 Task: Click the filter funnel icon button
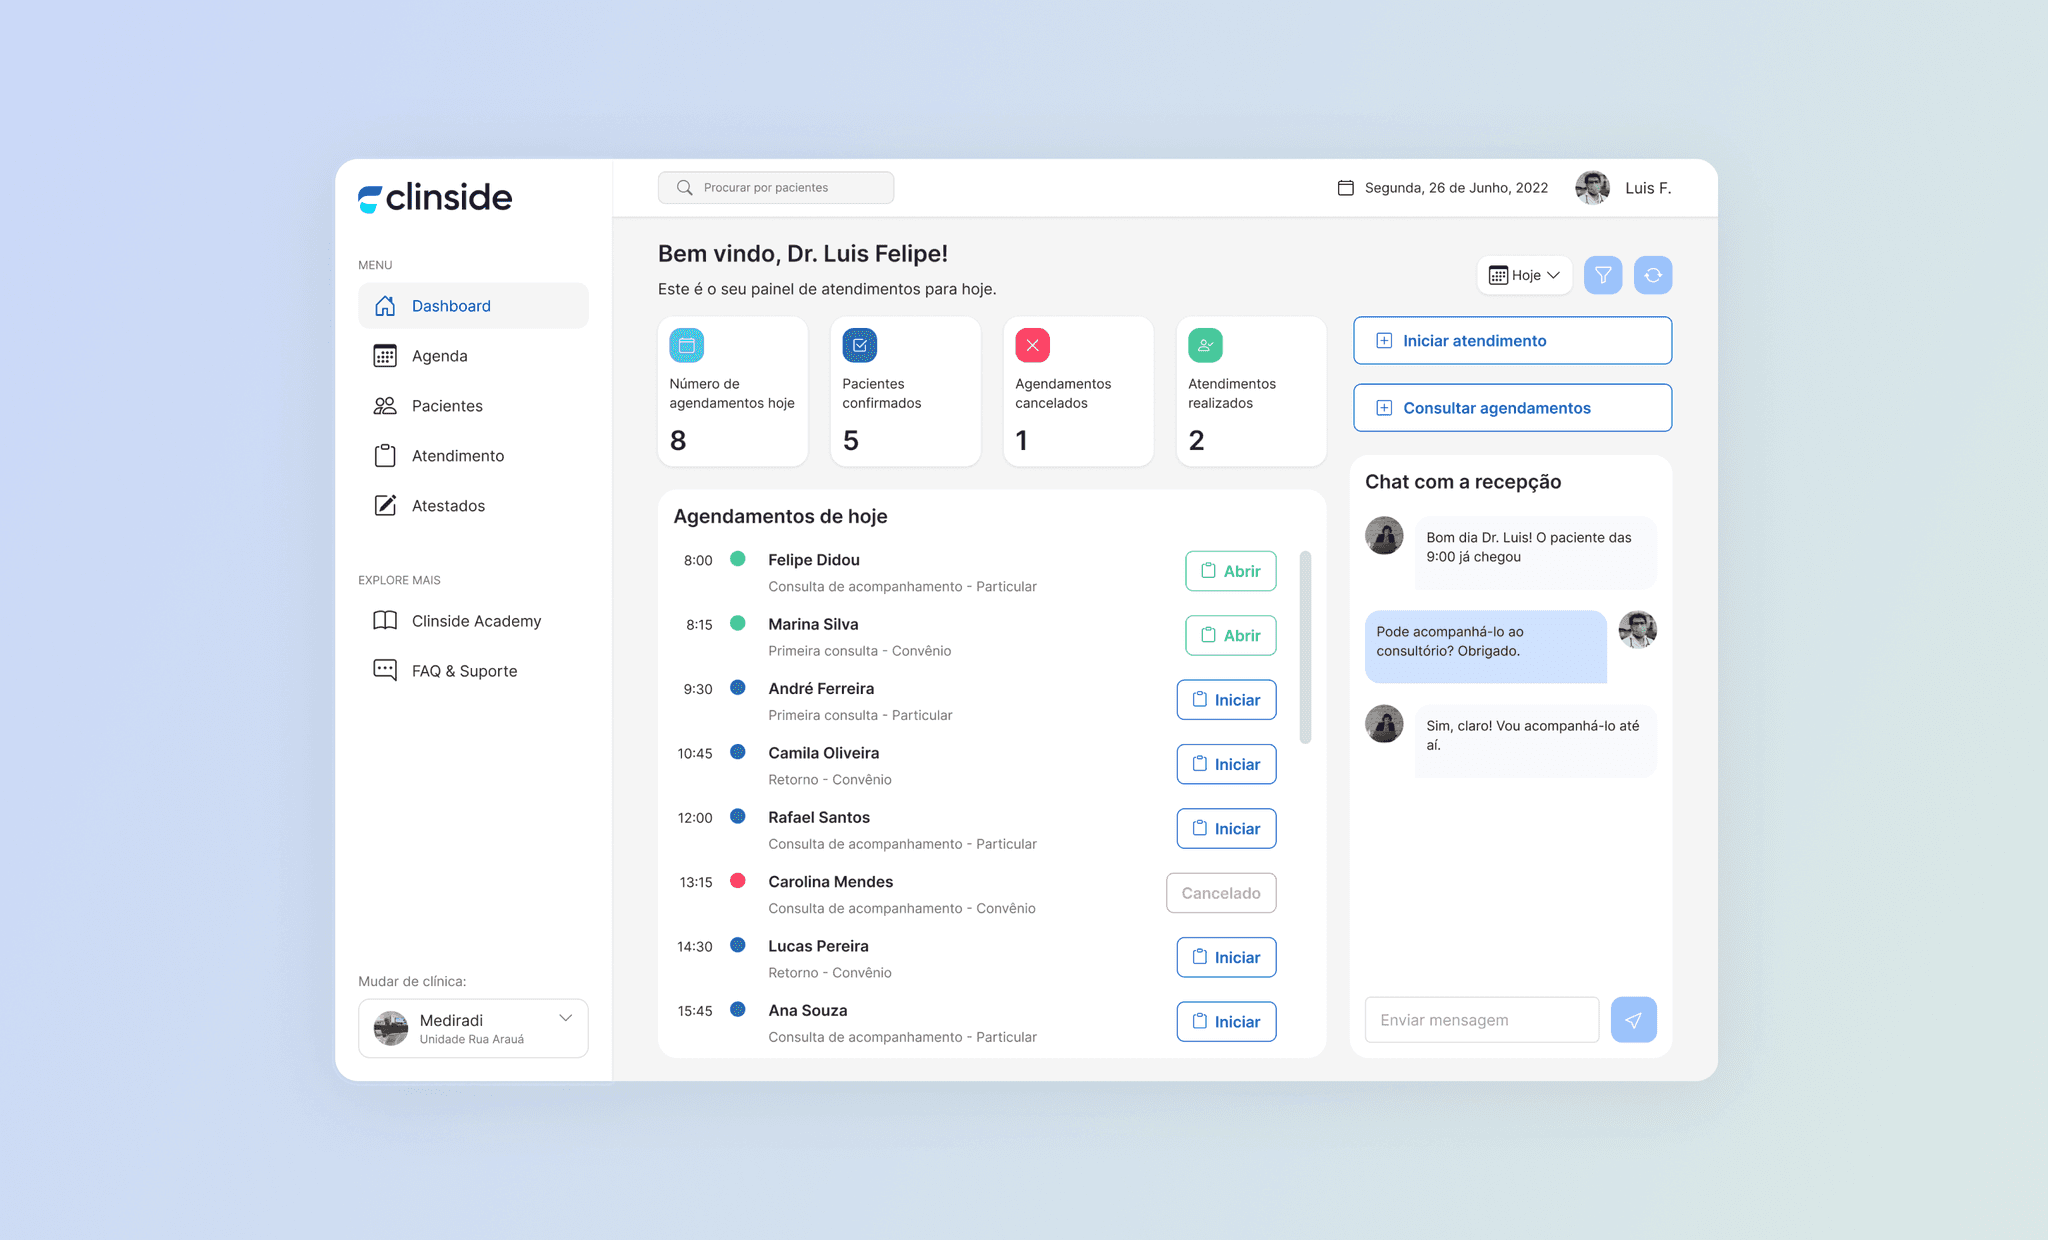pyautogui.click(x=1602, y=275)
